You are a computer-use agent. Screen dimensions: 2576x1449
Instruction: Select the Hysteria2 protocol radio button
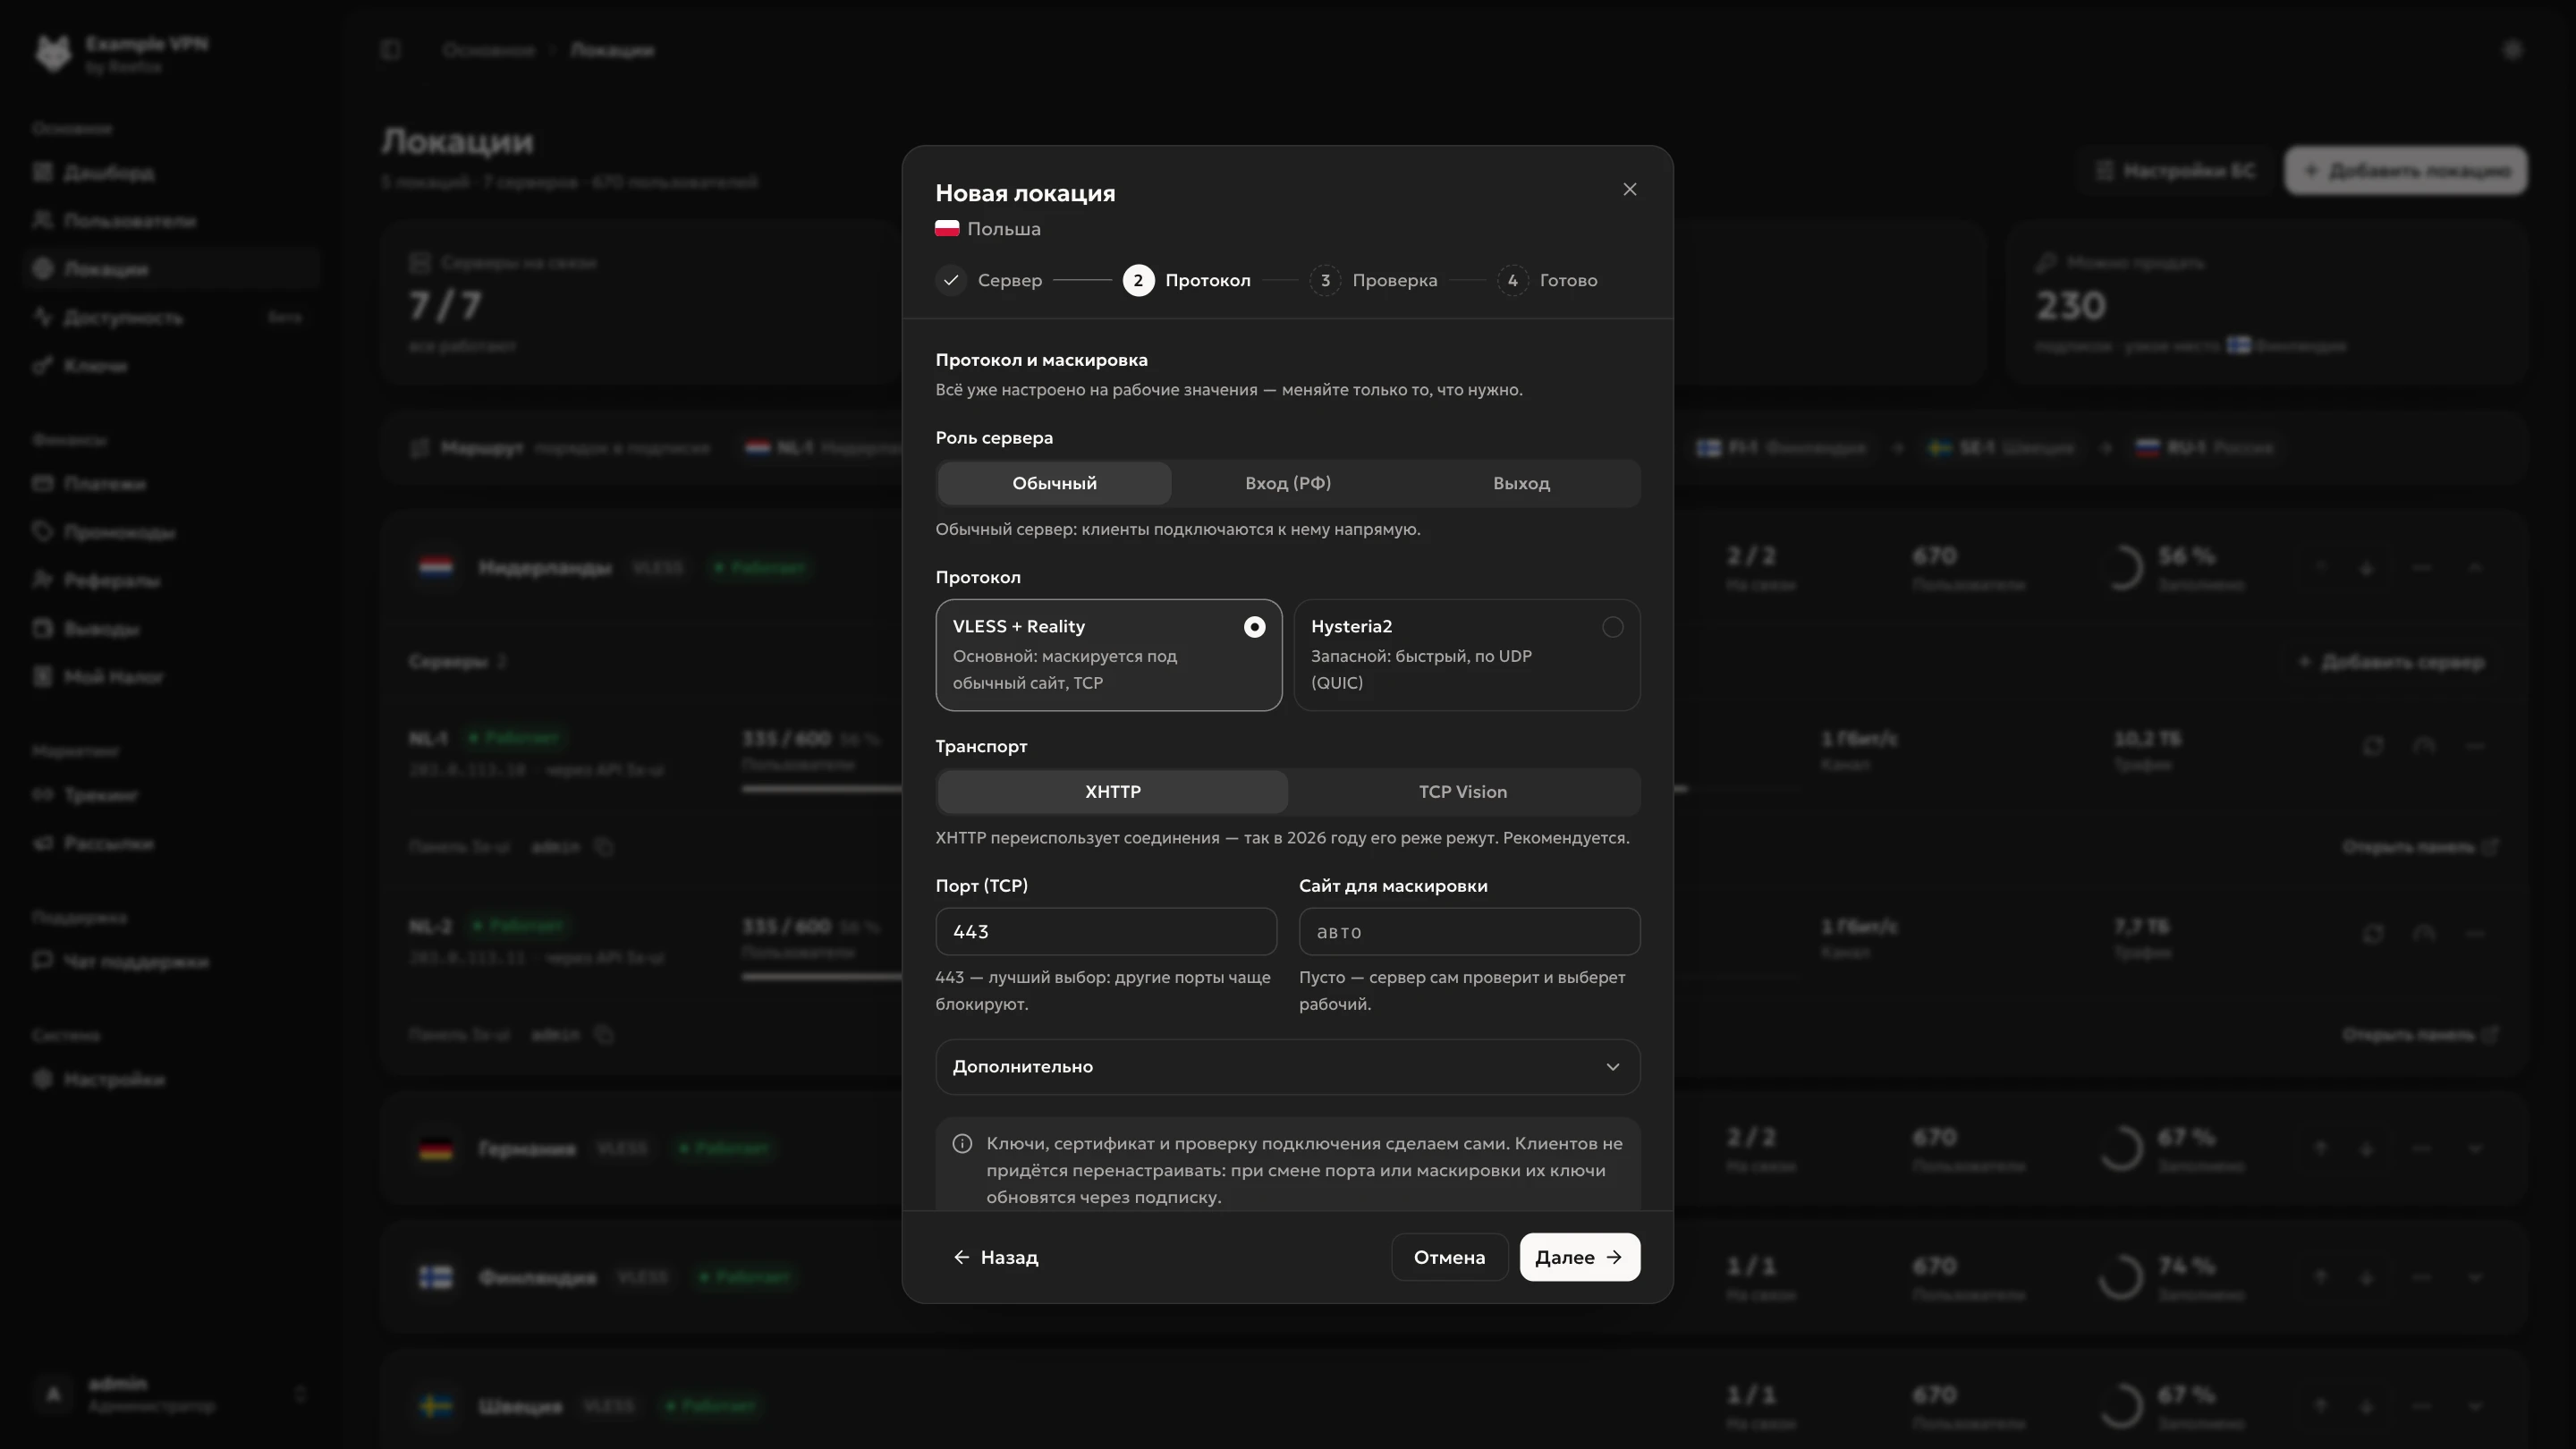[1612, 627]
